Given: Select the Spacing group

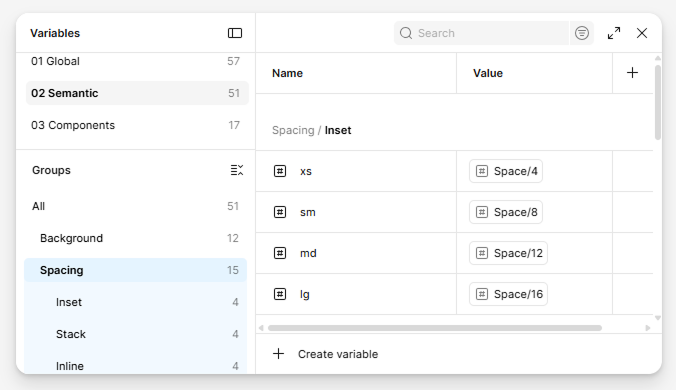Looking at the screenshot, I should [x=135, y=270].
